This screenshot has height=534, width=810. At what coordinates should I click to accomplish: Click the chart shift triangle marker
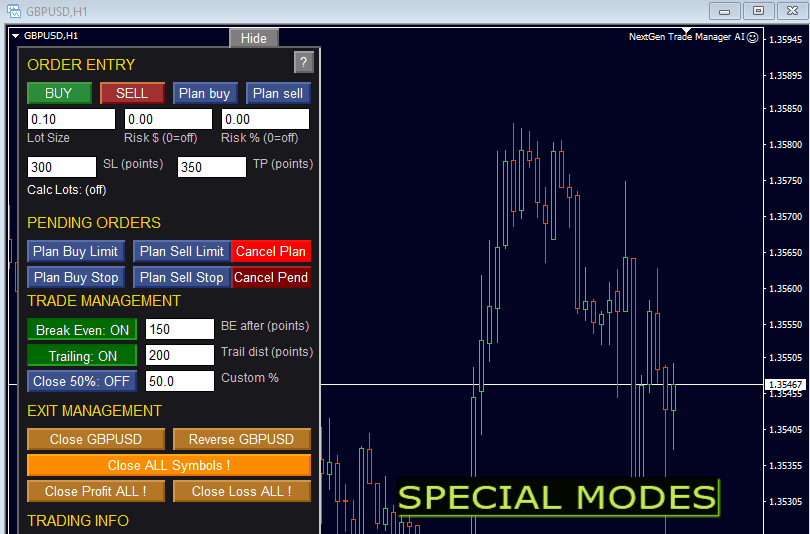point(686,30)
